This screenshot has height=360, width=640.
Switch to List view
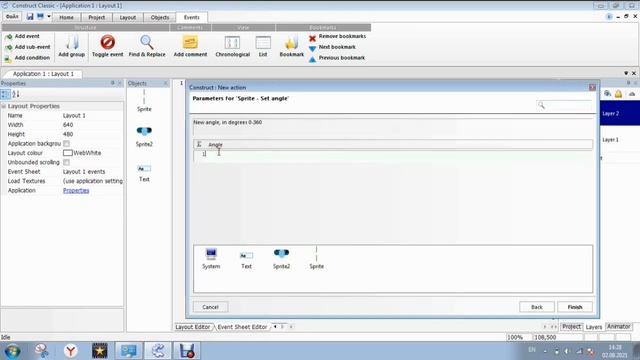tap(263, 46)
